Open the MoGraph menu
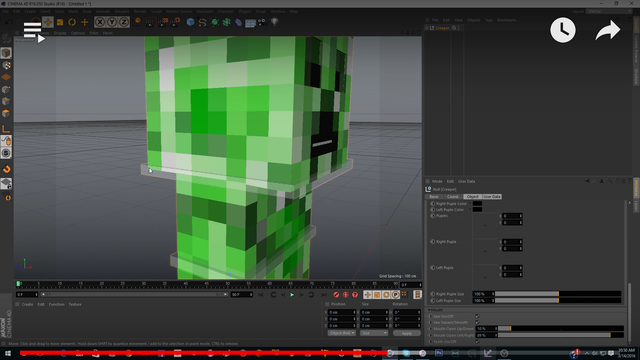 (204, 11)
